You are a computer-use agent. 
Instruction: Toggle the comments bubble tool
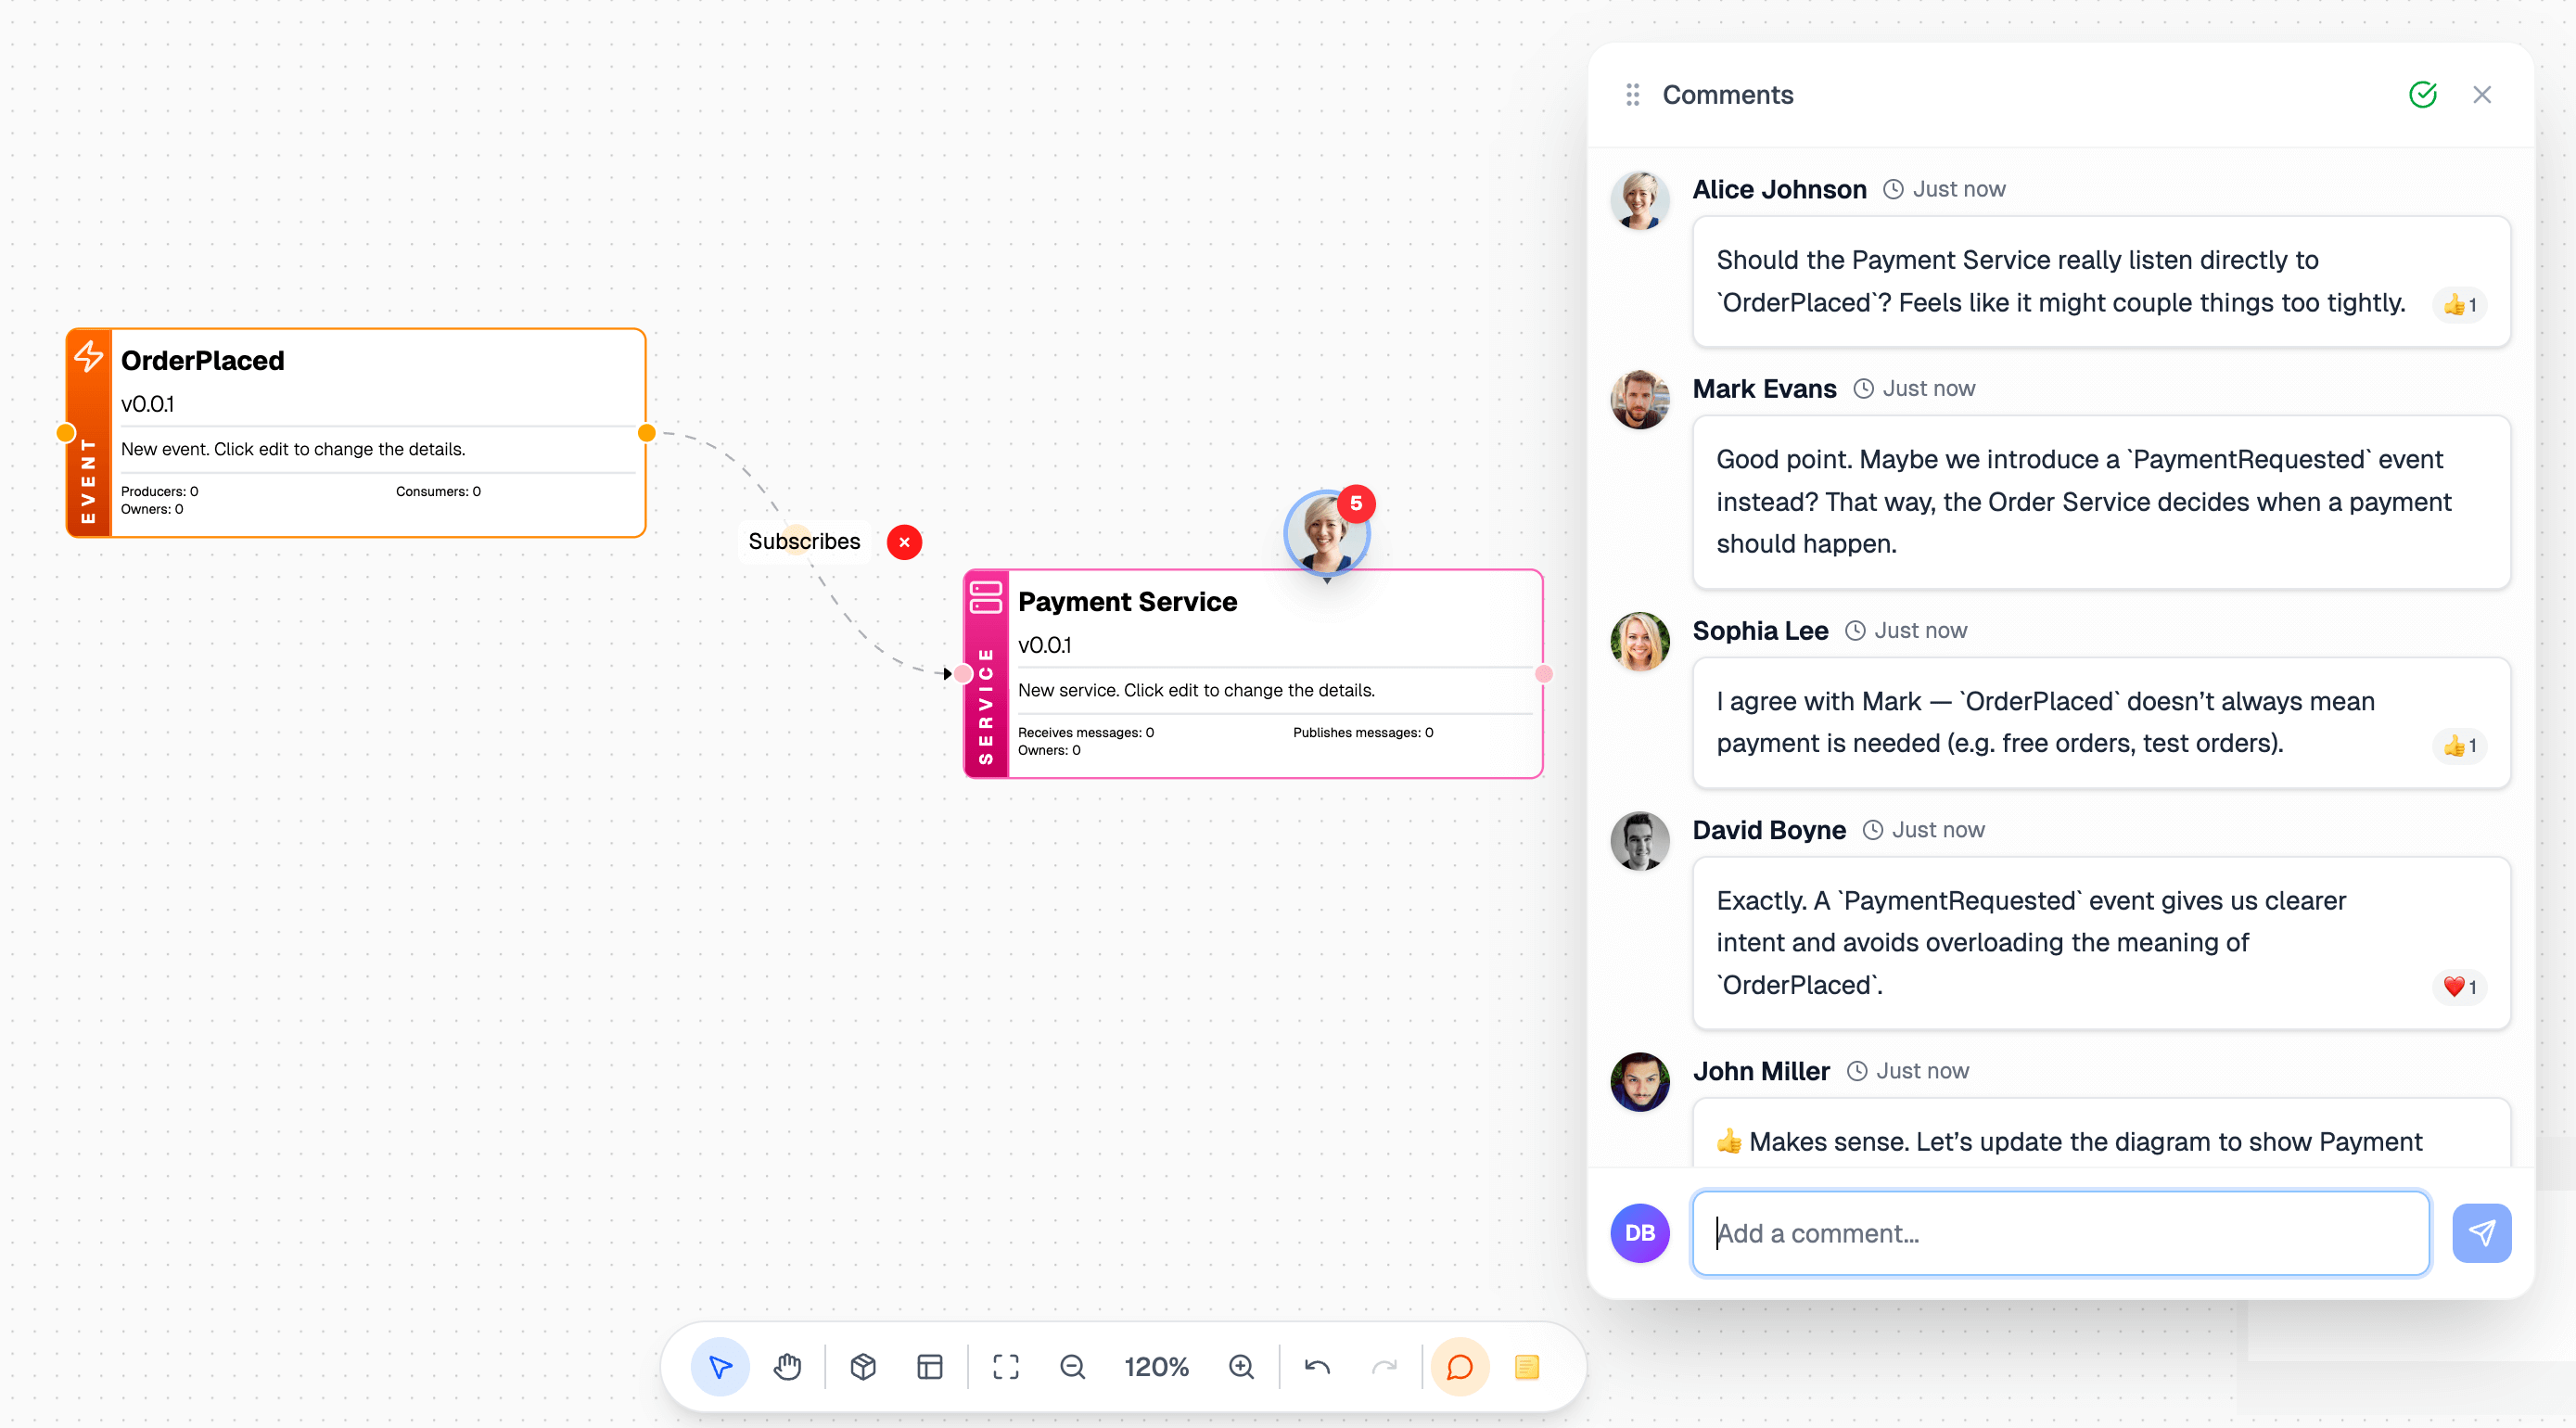point(1459,1366)
